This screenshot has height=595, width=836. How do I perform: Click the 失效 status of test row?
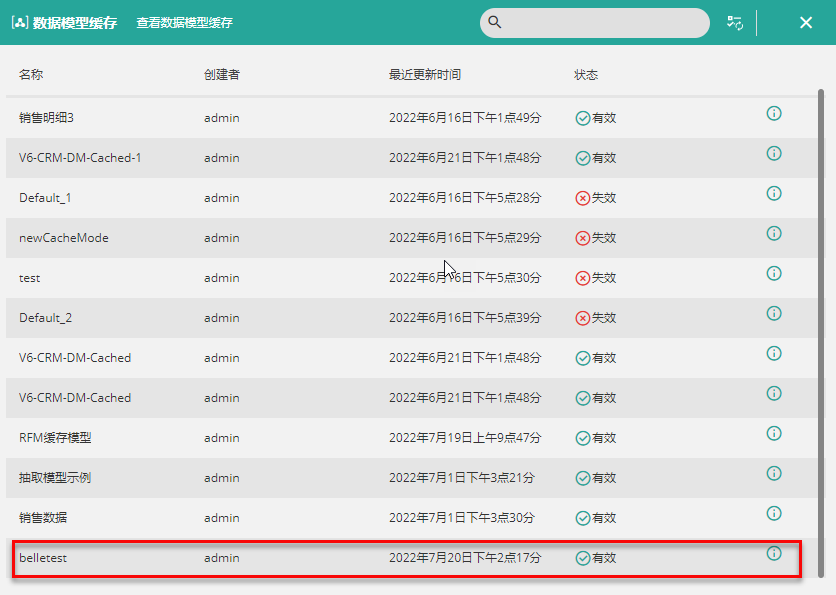click(596, 278)
